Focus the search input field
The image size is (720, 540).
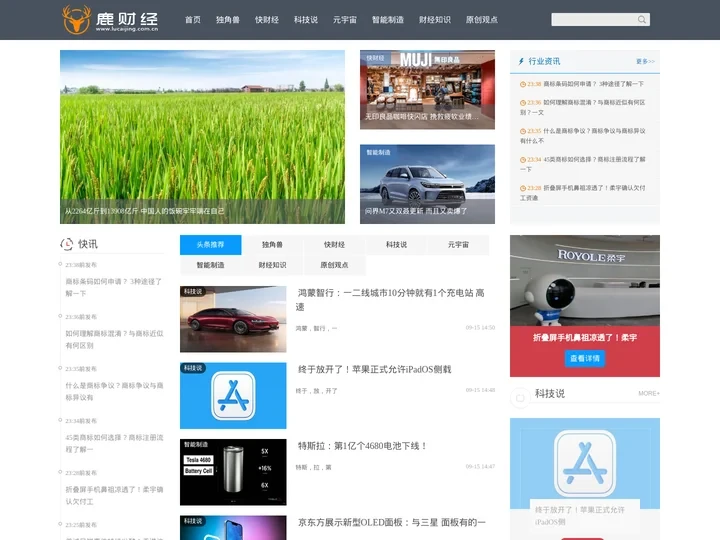(594, 19)
